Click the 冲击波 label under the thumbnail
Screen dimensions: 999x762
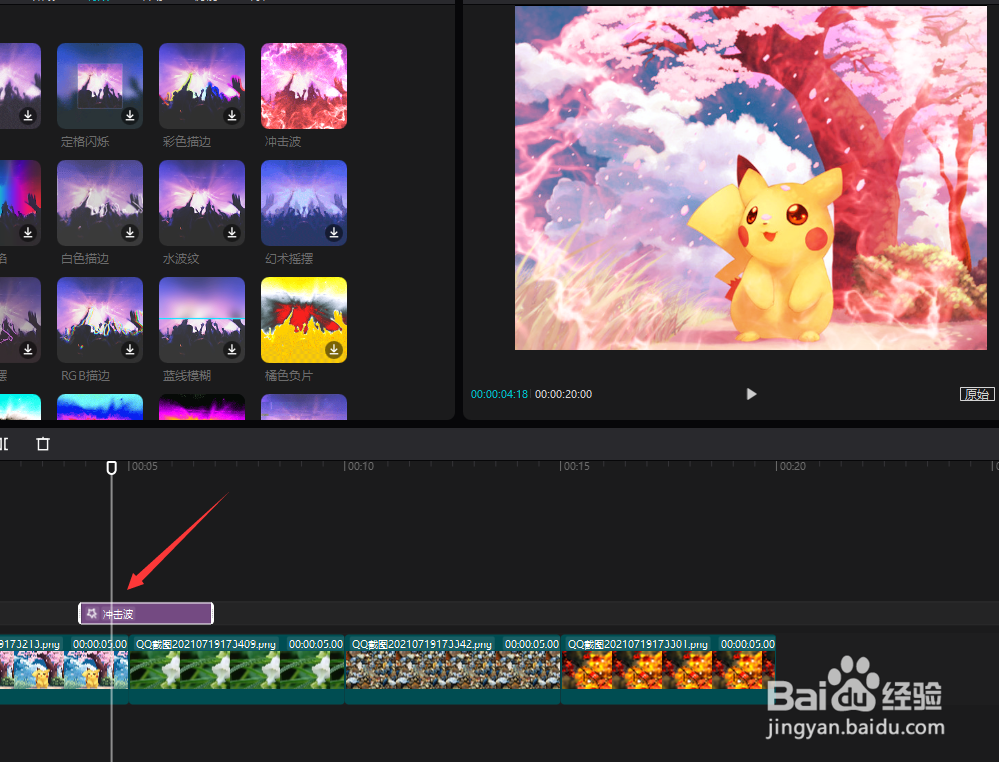tap(283, 141)
